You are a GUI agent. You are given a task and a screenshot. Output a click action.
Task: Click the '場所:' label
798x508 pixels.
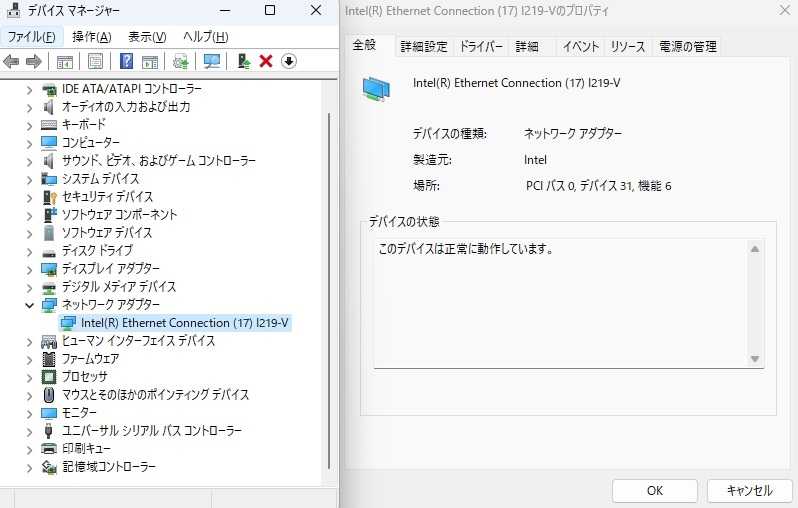tap(426, 186)
